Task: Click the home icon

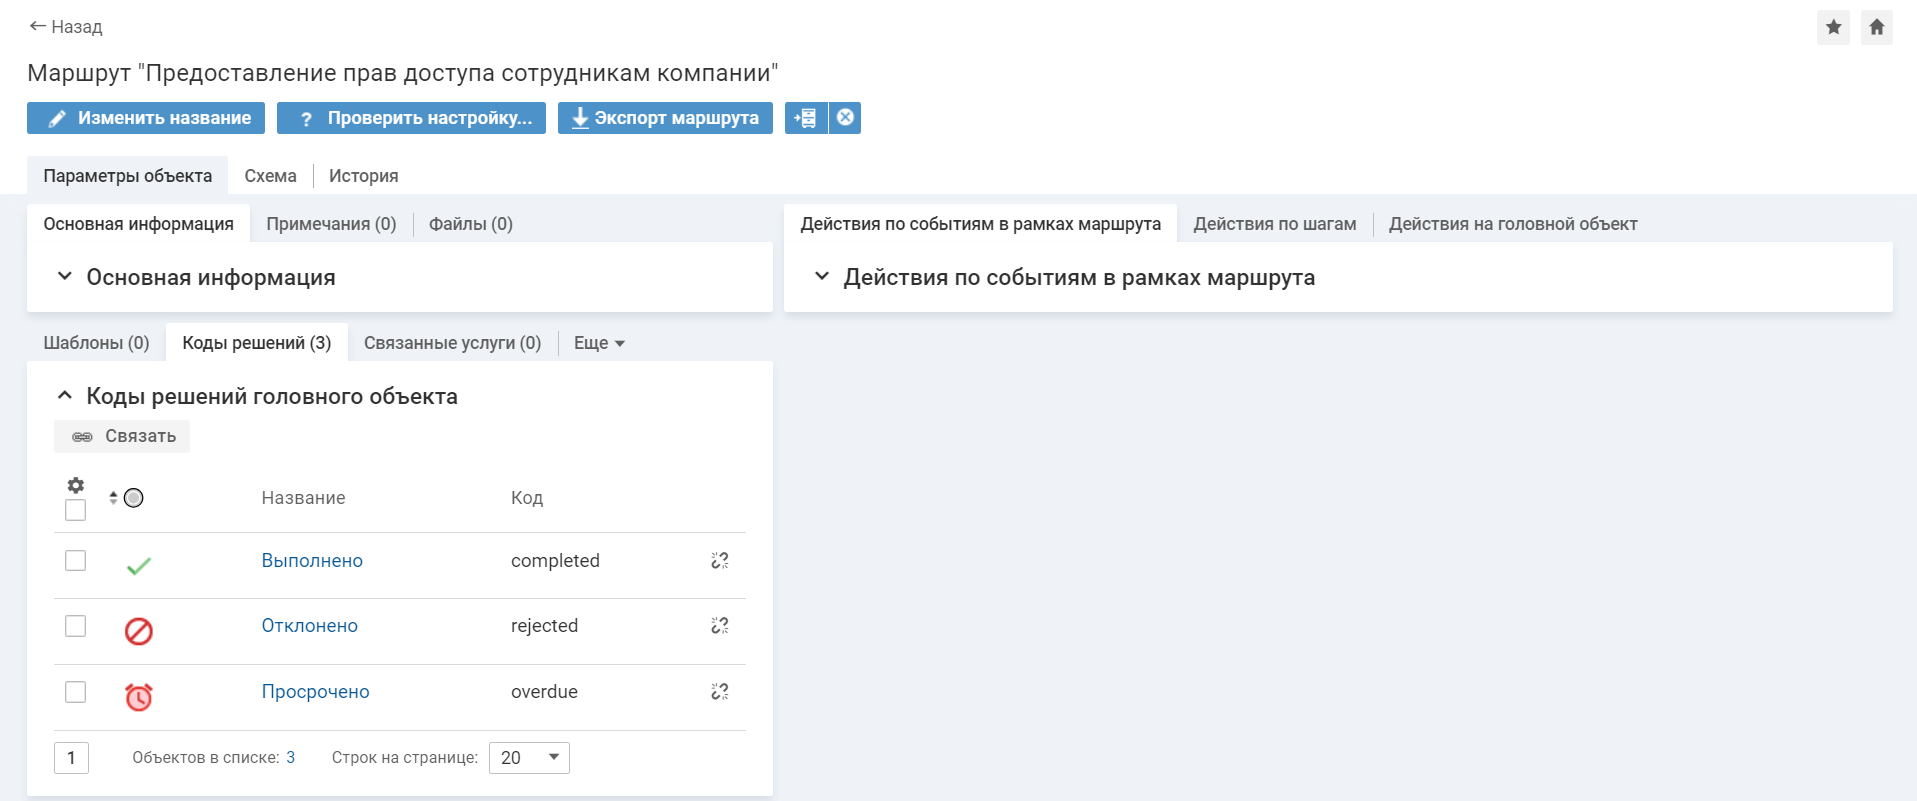Action: pos(1876,27)
